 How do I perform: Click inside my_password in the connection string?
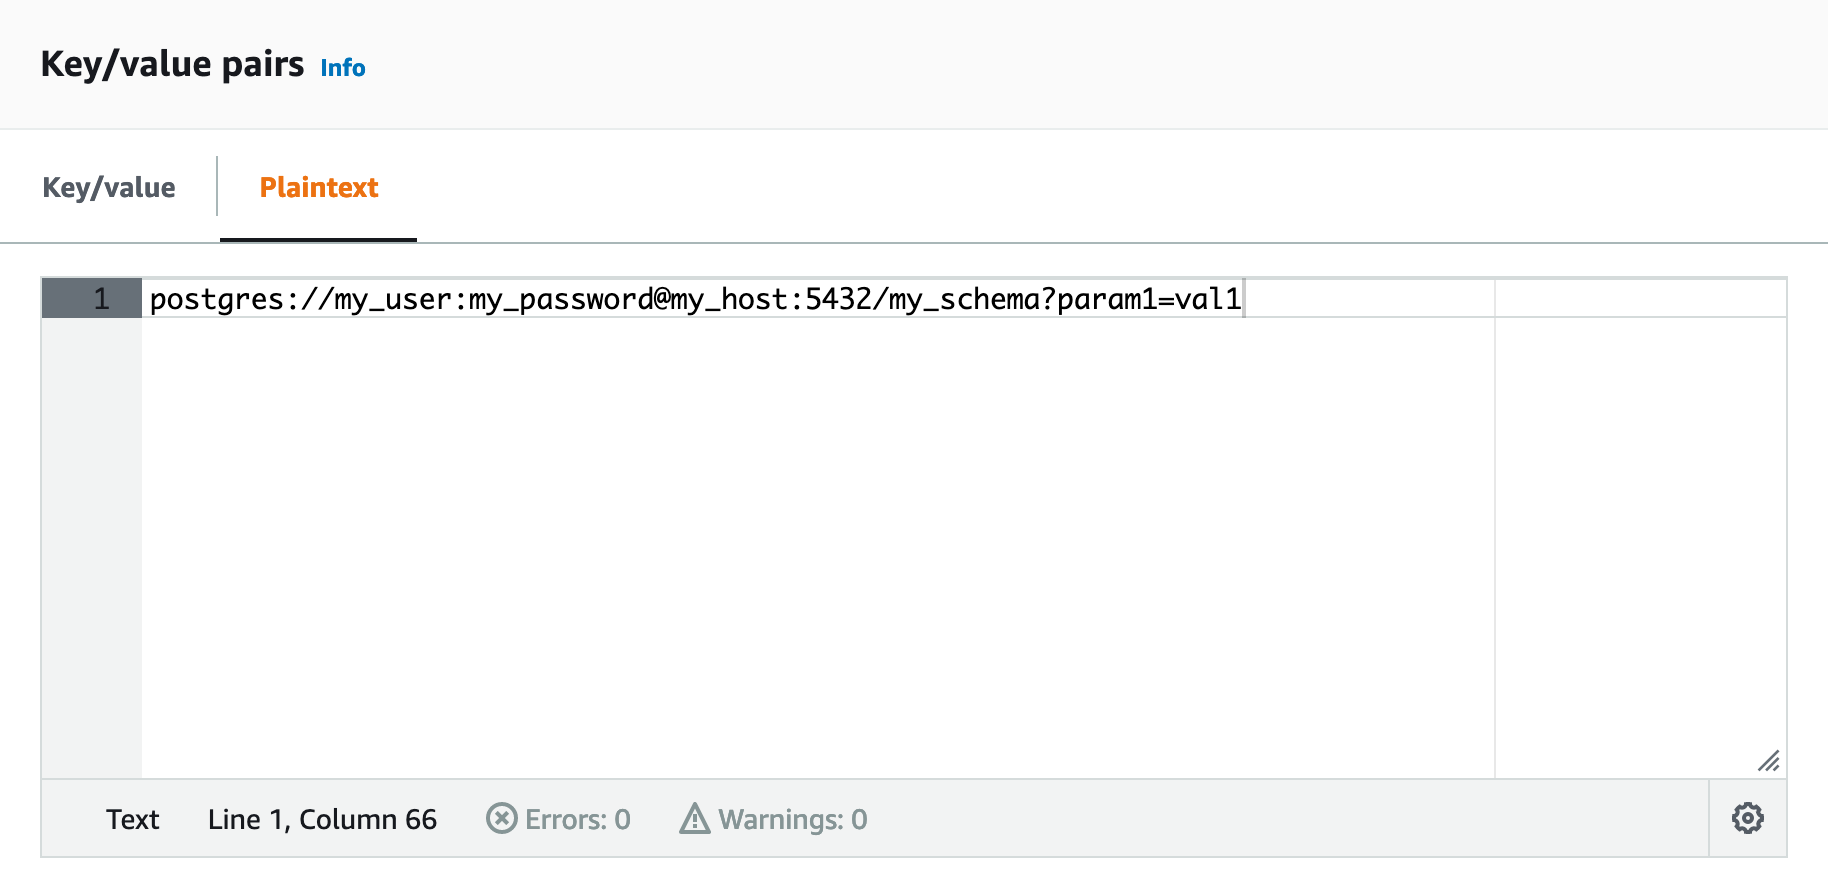click(x=560, y=299)
